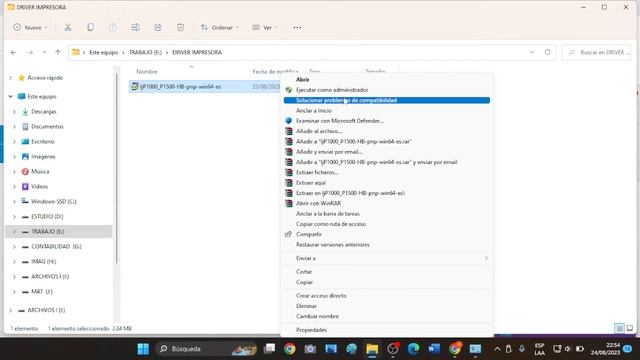Click the microphone icon in system tray
The height and width of the screenshot is (360, 640).
(522, 349)
